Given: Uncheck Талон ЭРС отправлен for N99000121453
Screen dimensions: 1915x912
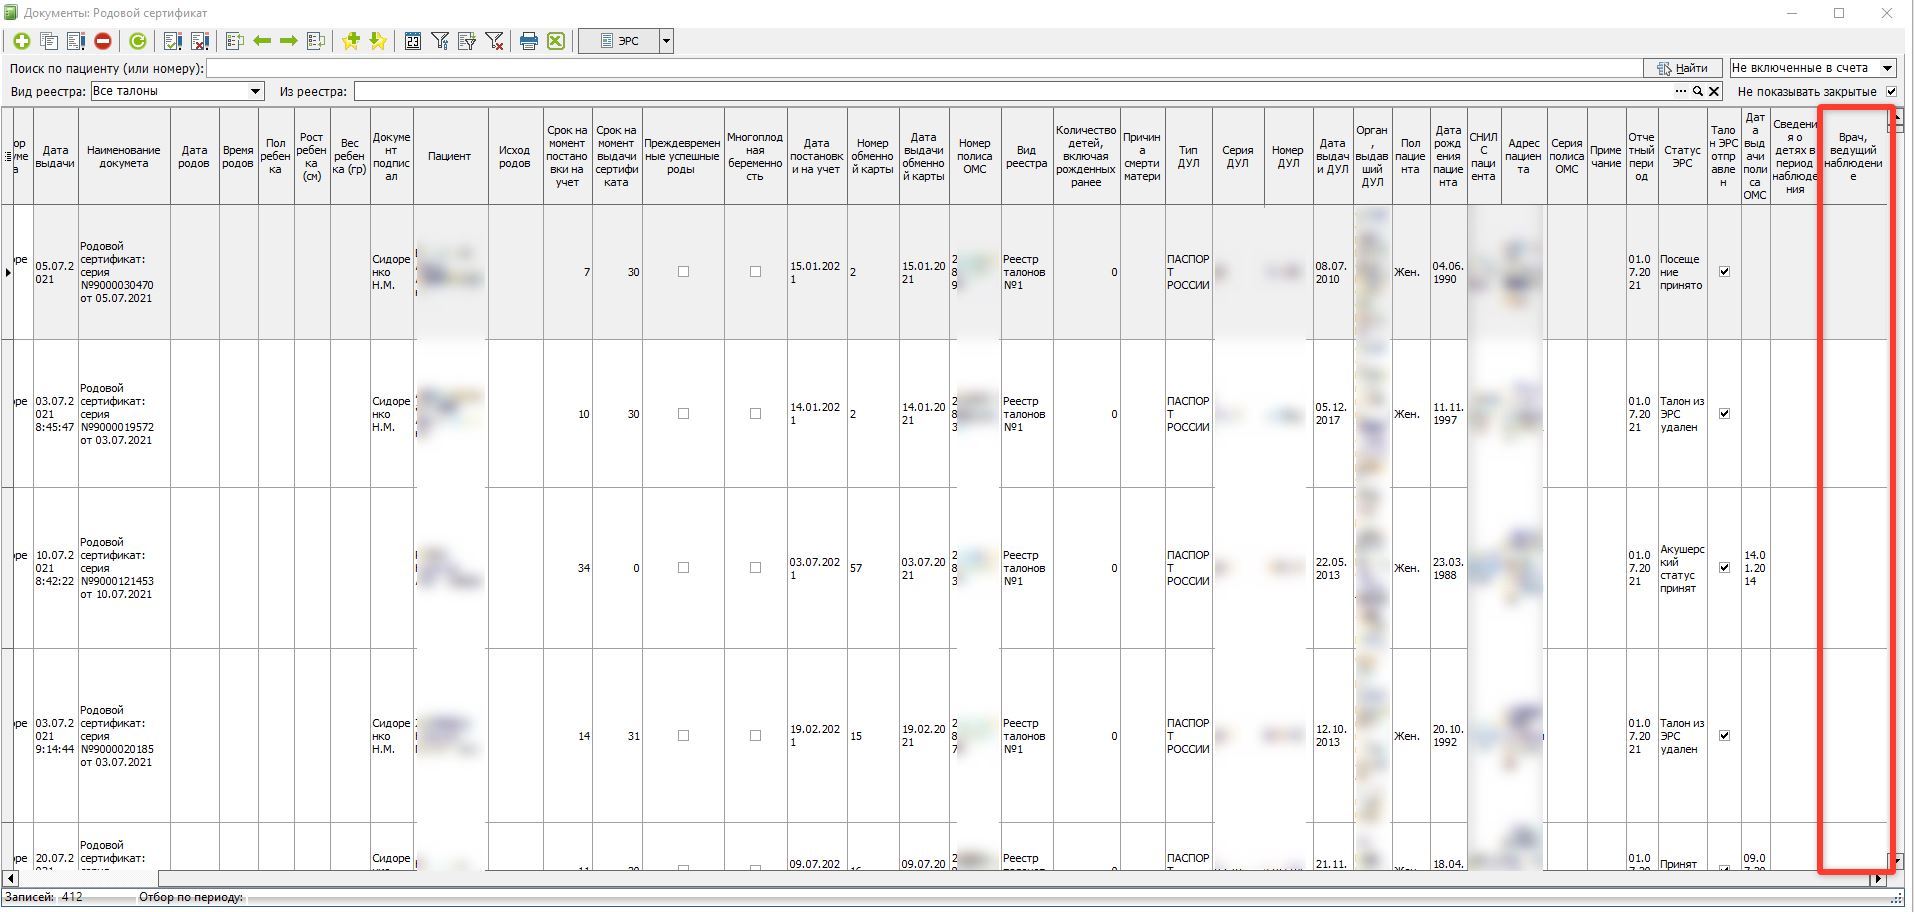Looking at the screenshot, I should [x=1724, y=567].
